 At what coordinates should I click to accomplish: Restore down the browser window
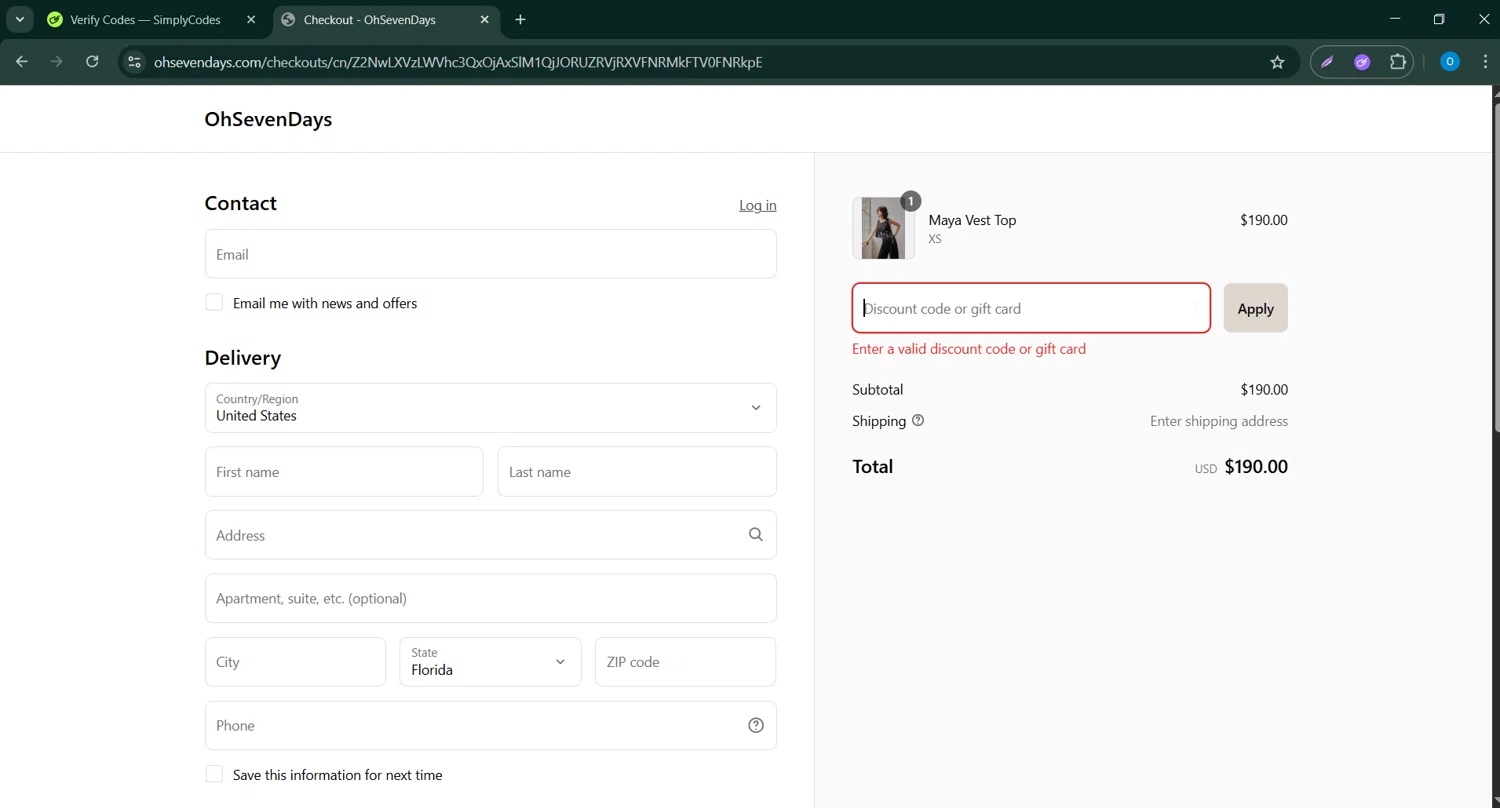point(1439,19)
